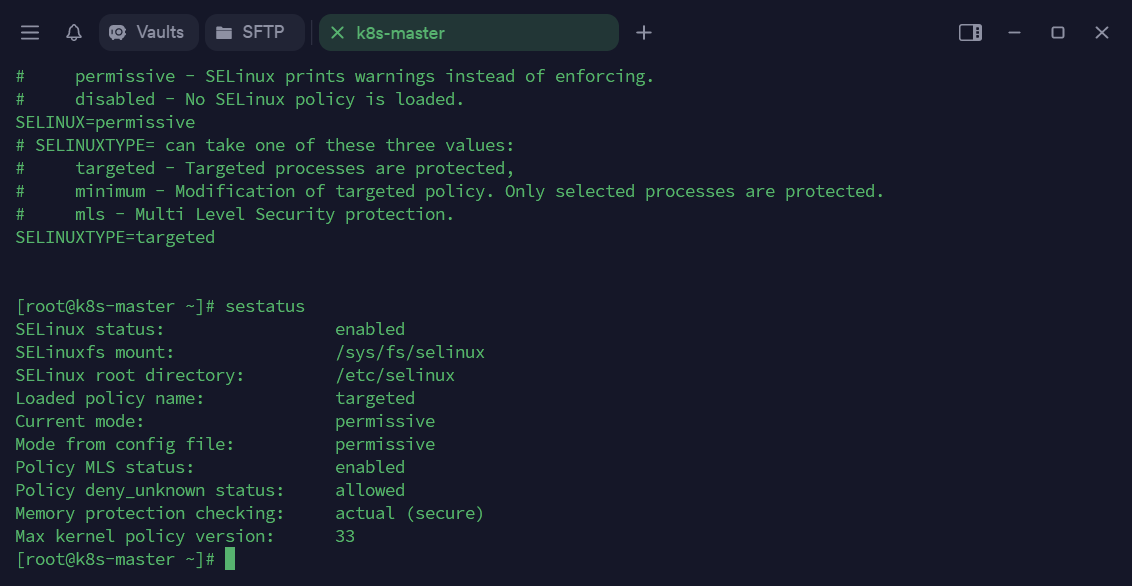Click the SFTP folder icon
This screenshot has height=586, width=1132.
224,33
